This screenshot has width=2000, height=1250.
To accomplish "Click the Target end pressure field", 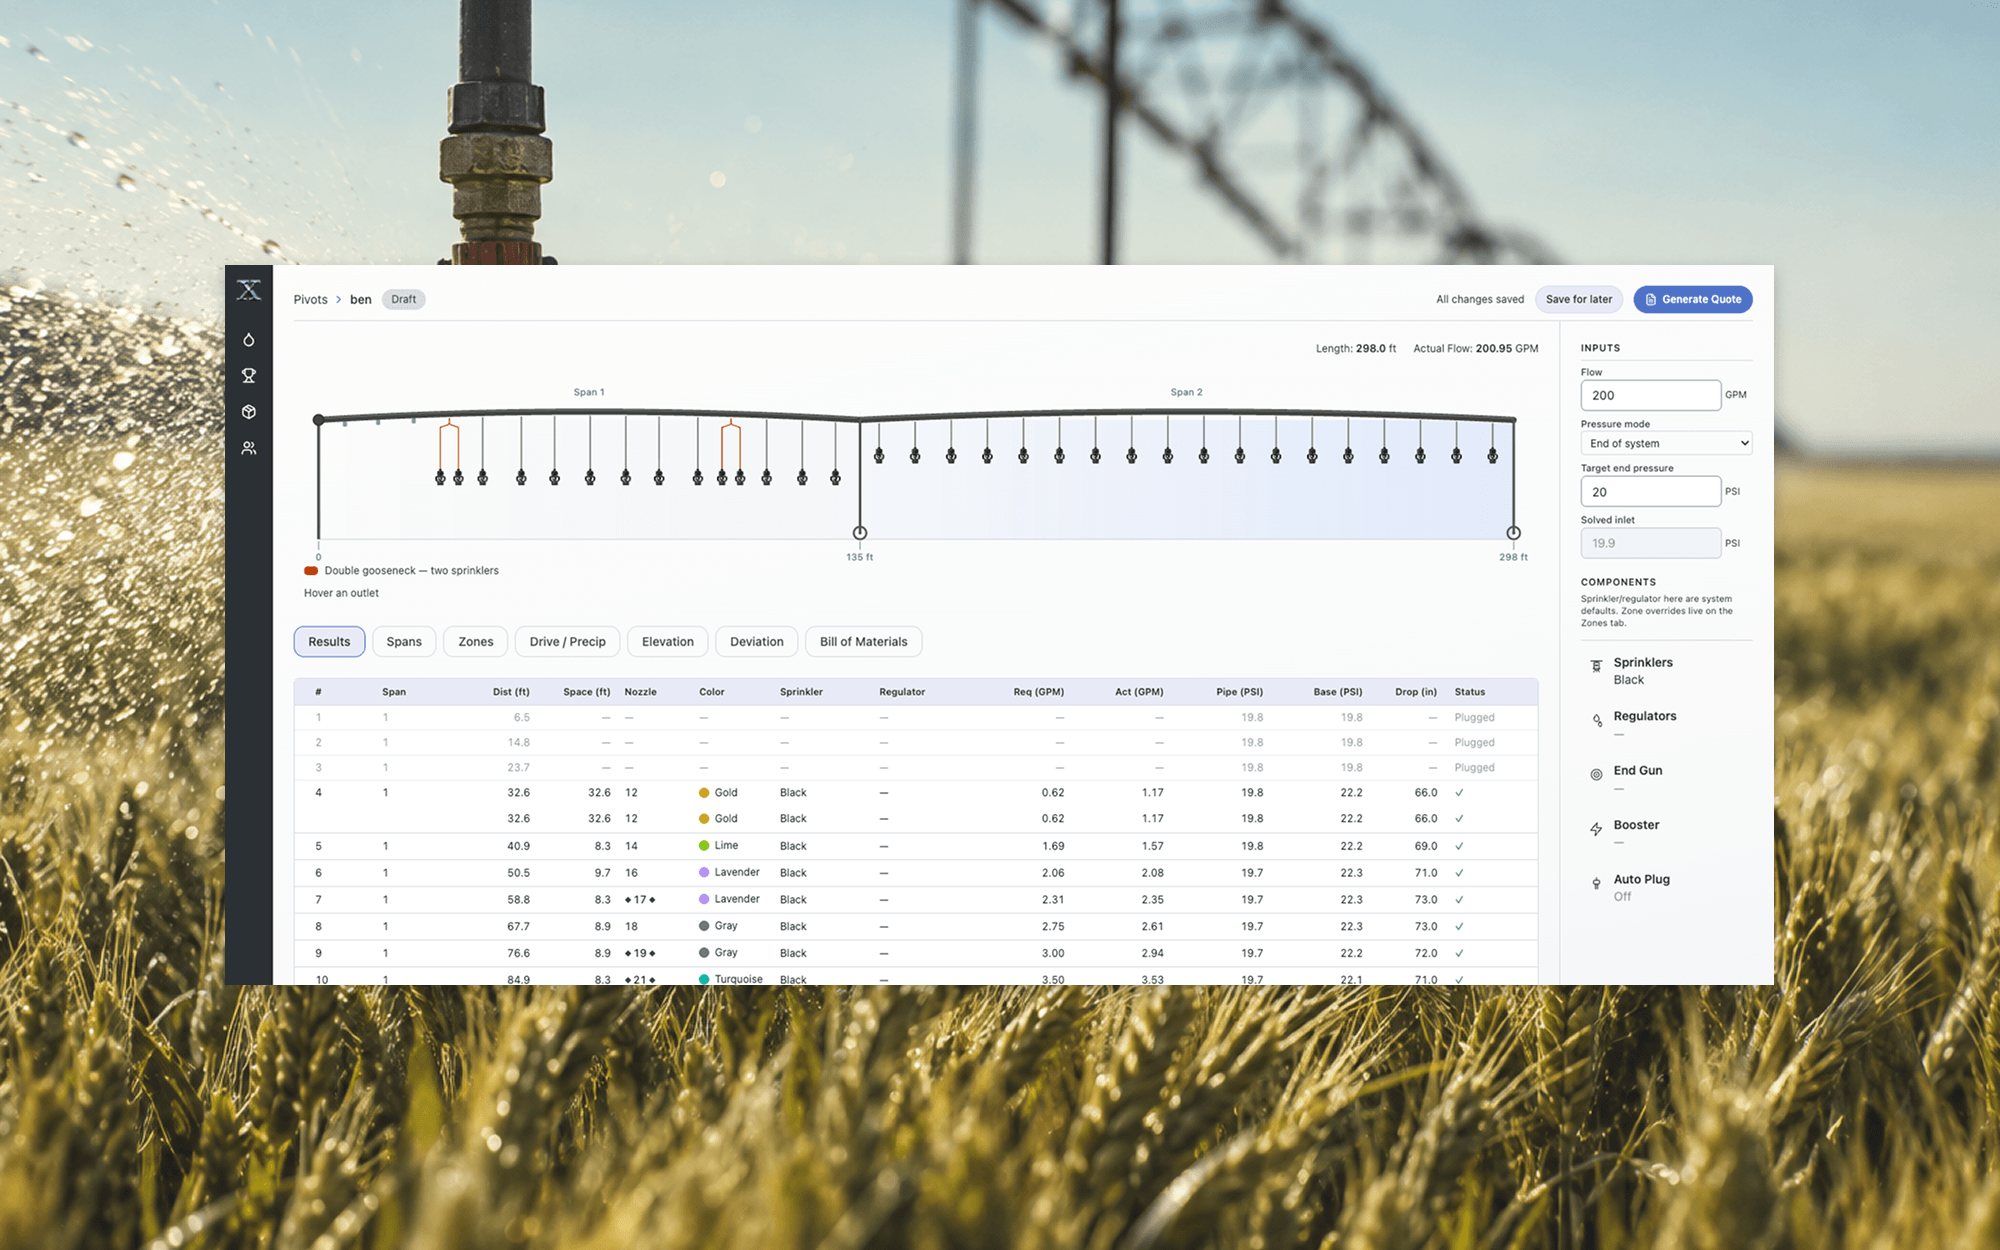I will (1650, 492).
